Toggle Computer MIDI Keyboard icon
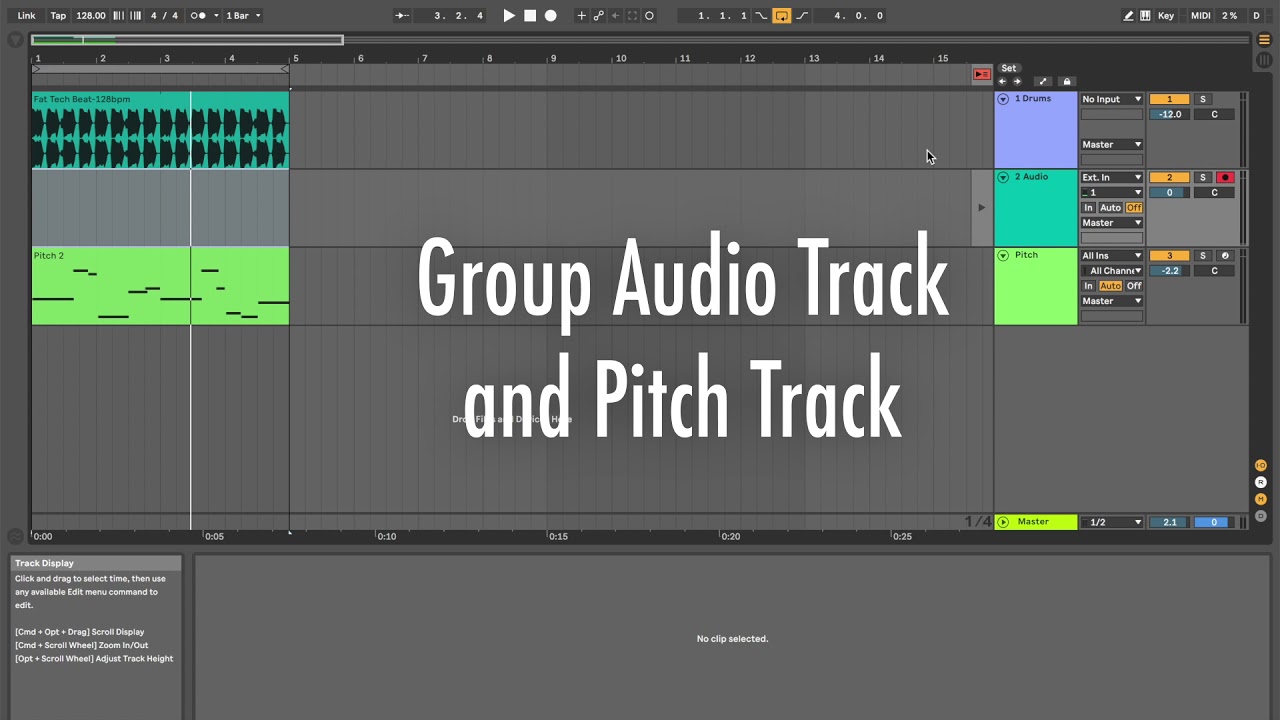The height and width of the screenshot is (720, 1280). coord(1144,15)
